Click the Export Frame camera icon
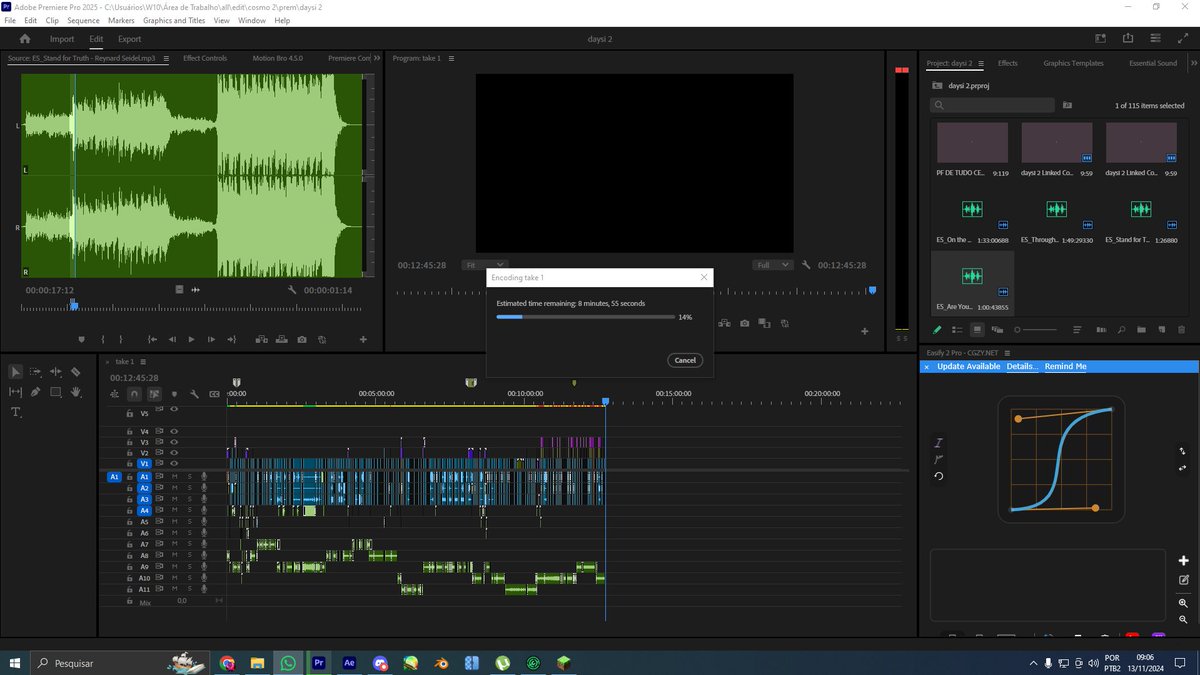Viewport: 1200px width, 675px height. point(302,339)
